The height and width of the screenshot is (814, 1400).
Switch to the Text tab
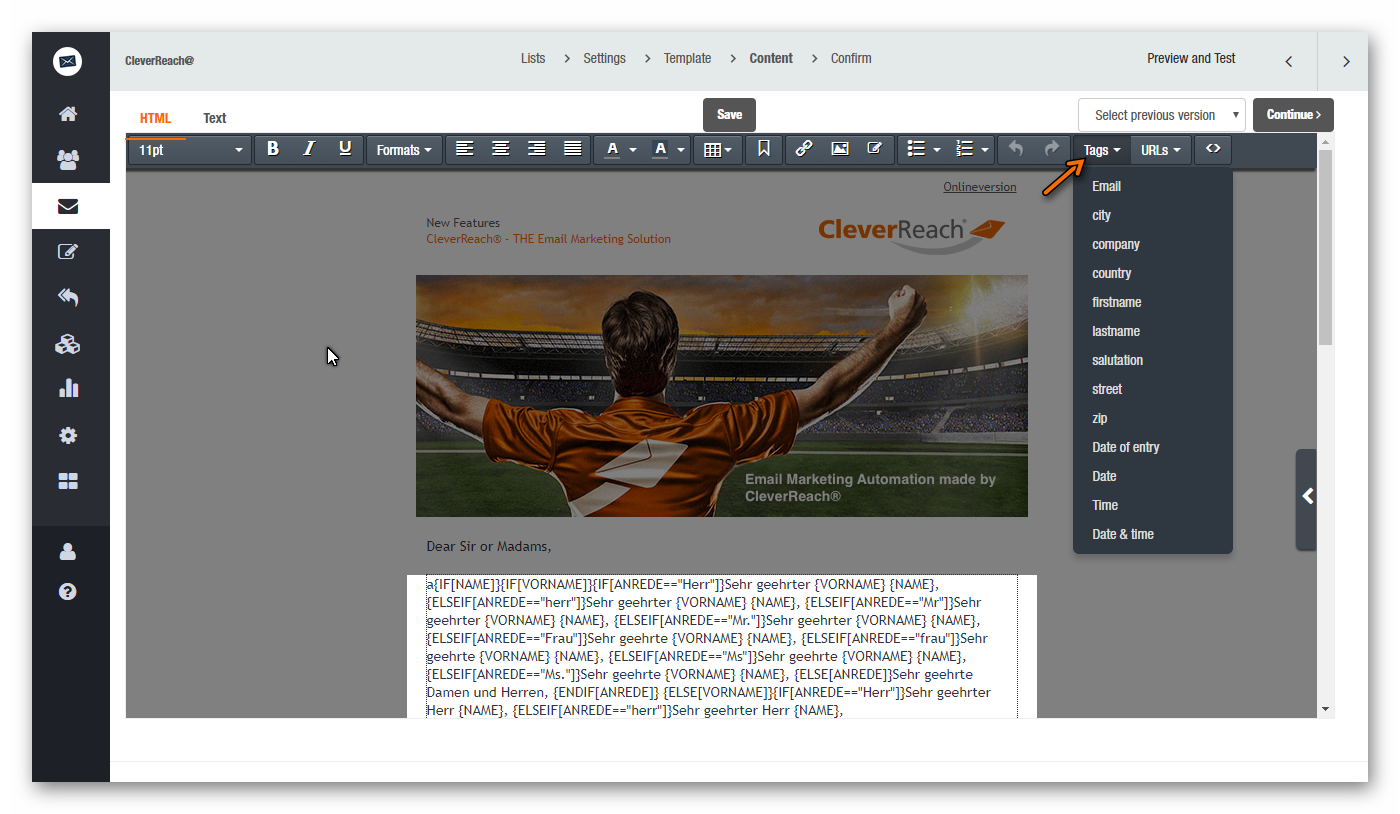click(215, 118)
